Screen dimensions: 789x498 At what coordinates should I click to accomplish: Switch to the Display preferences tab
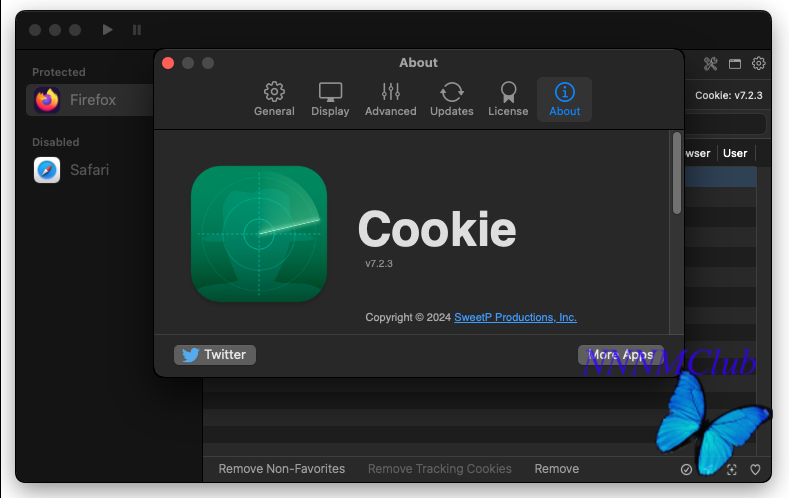[x=330, y=99]
